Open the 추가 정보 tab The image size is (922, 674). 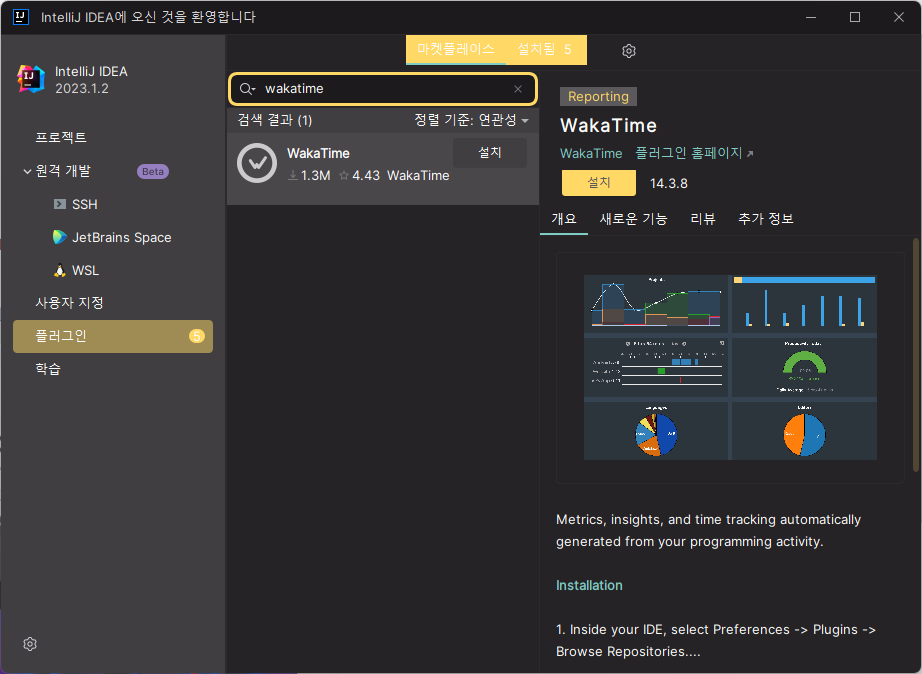[766, 219]
